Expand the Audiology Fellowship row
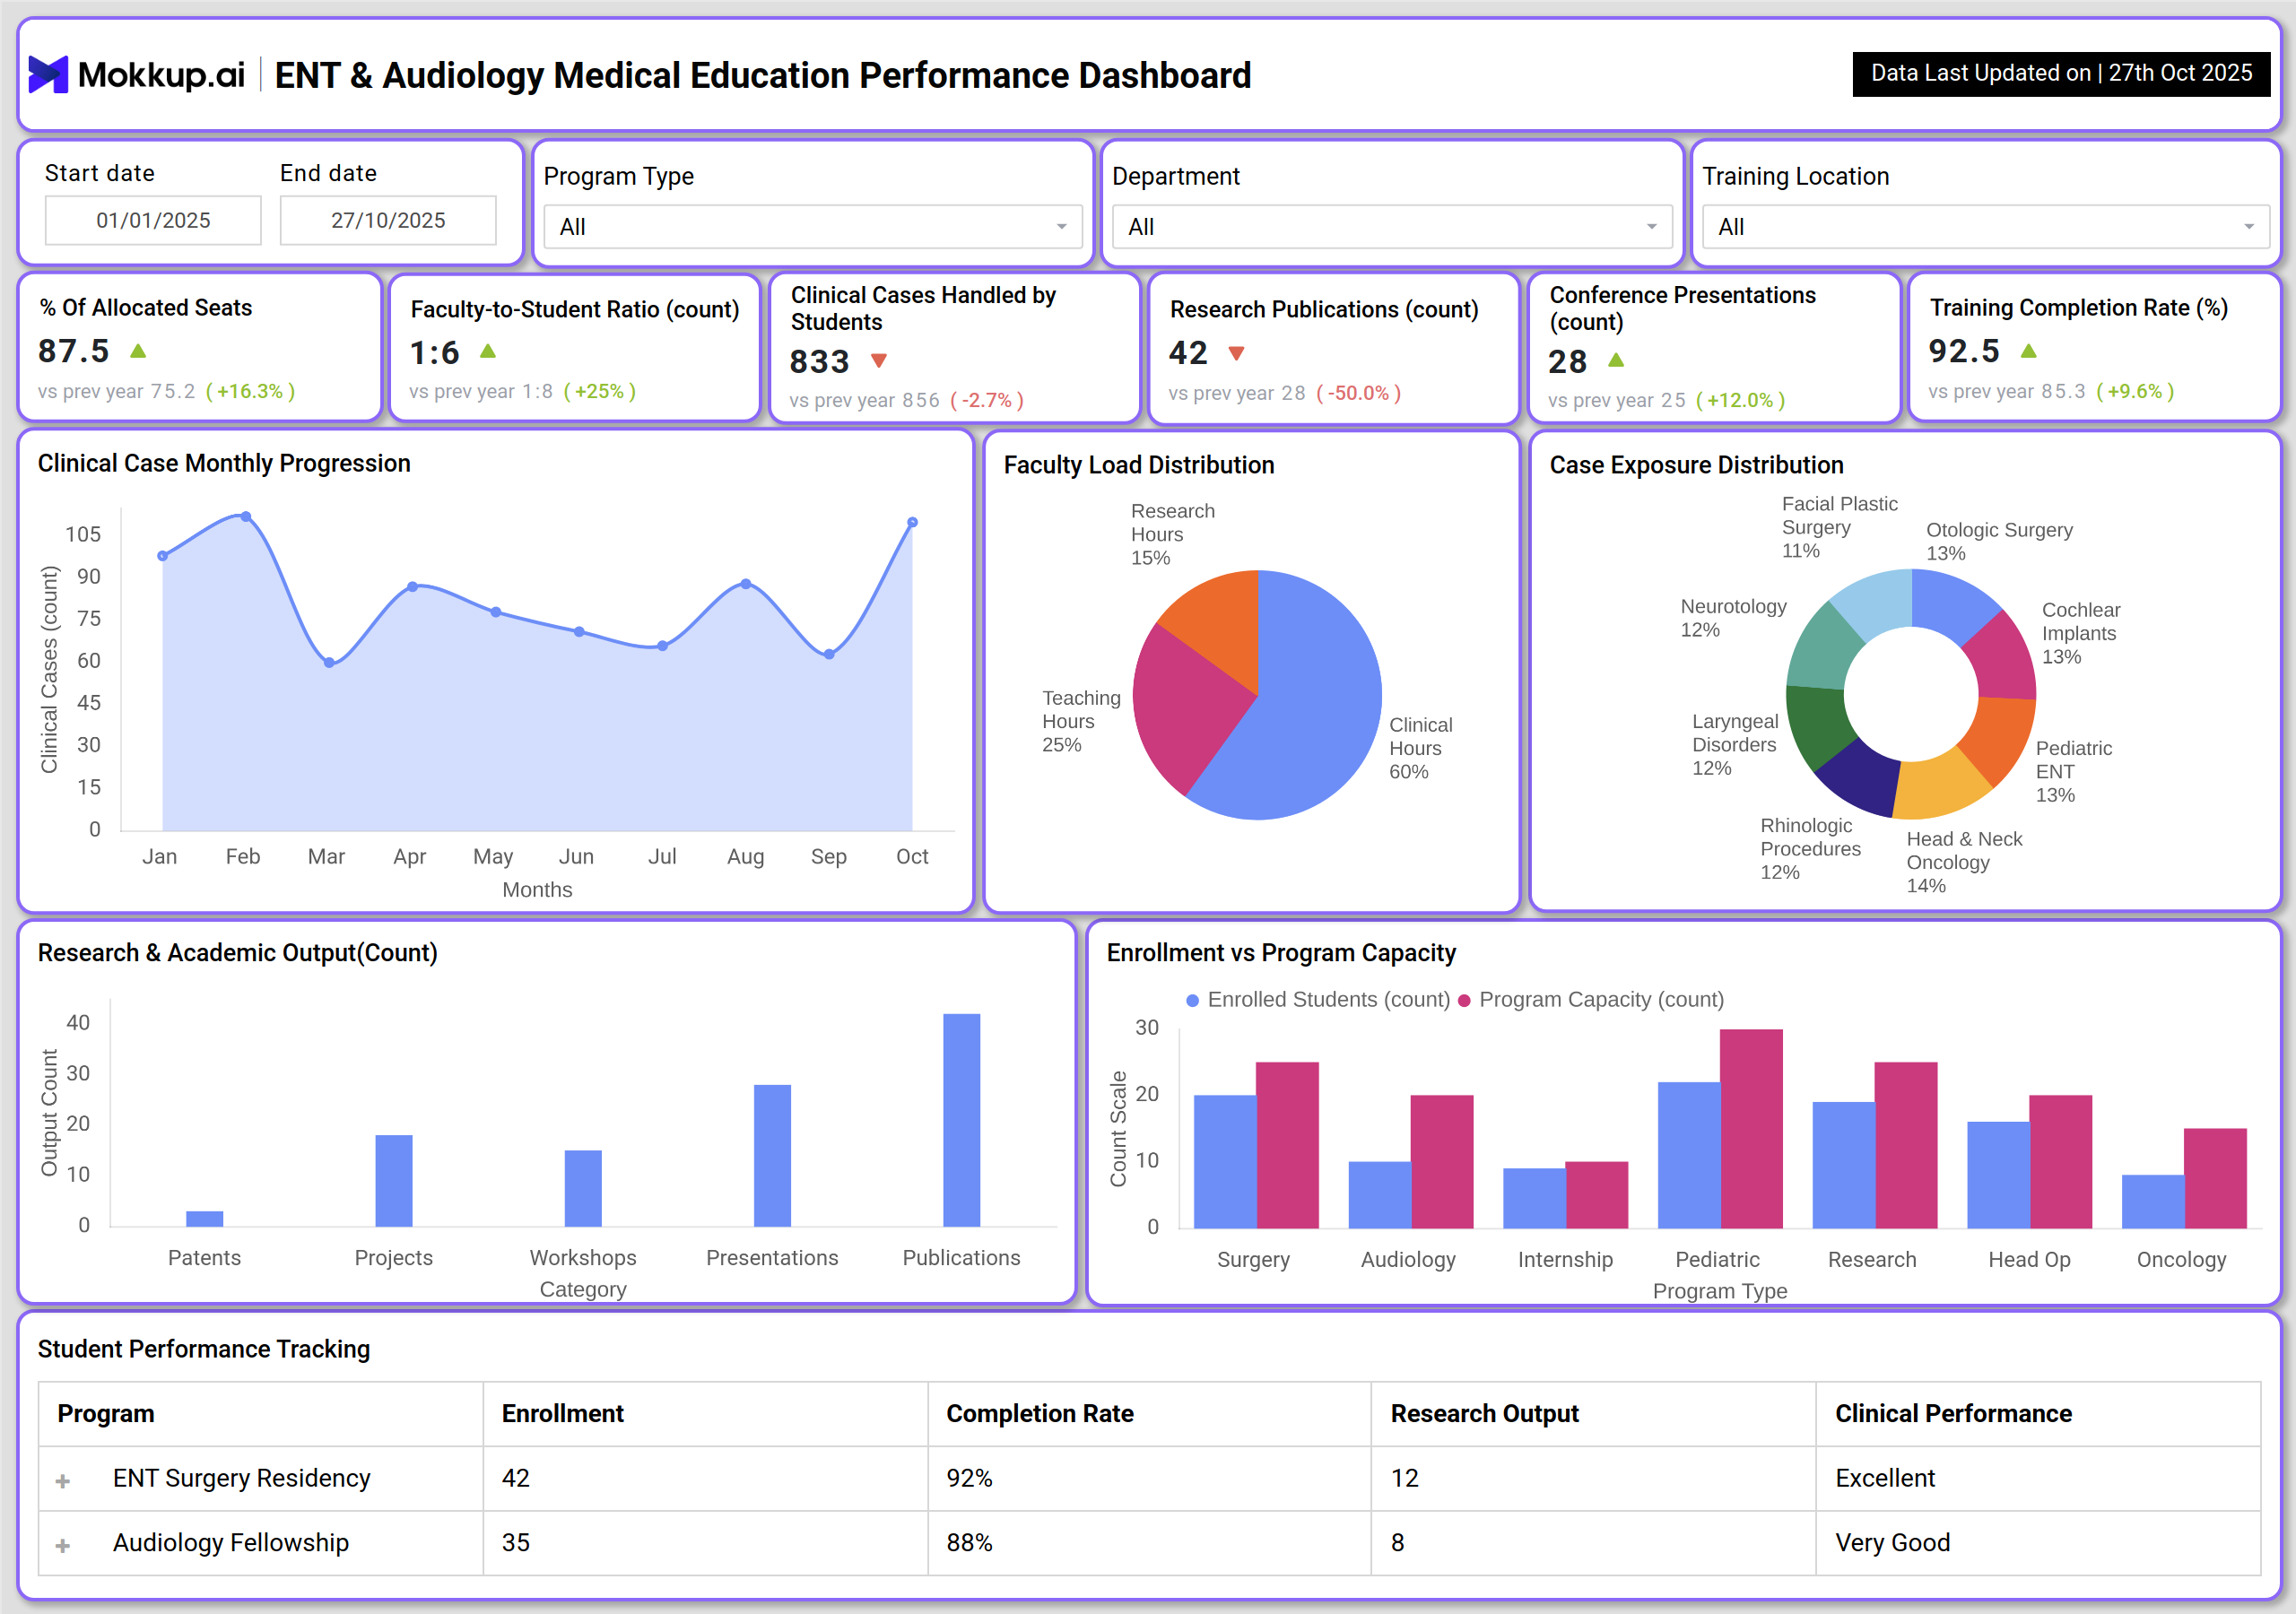 [63, 1545]
